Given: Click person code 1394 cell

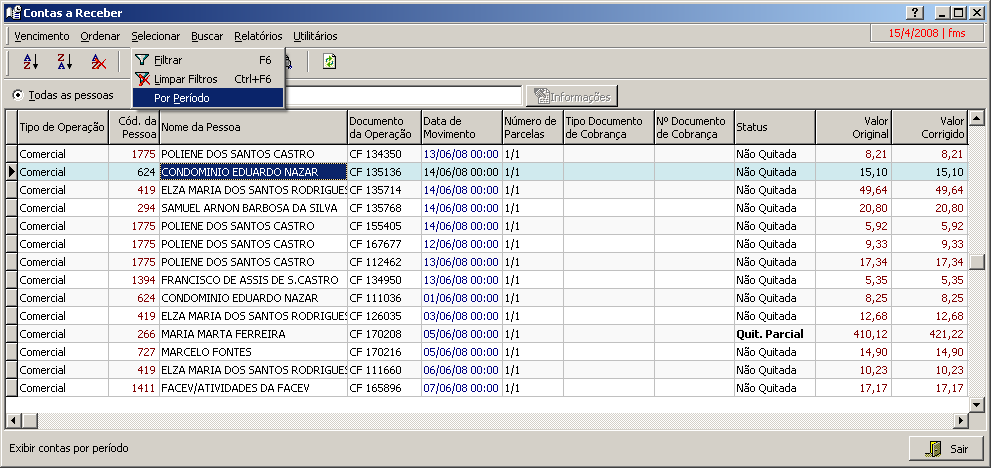Looking at the screenshot, I should (134, 280).
